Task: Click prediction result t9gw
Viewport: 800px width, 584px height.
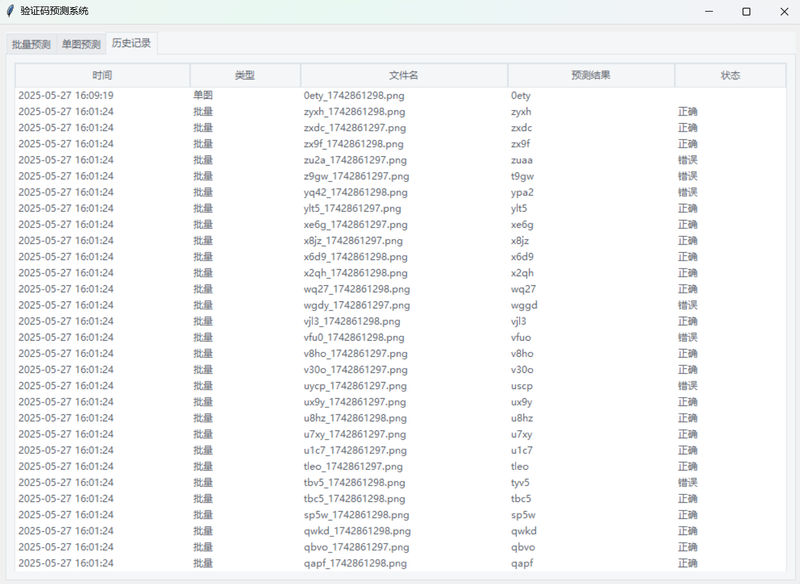Action: pyautogui.click(x=522, y=176)
